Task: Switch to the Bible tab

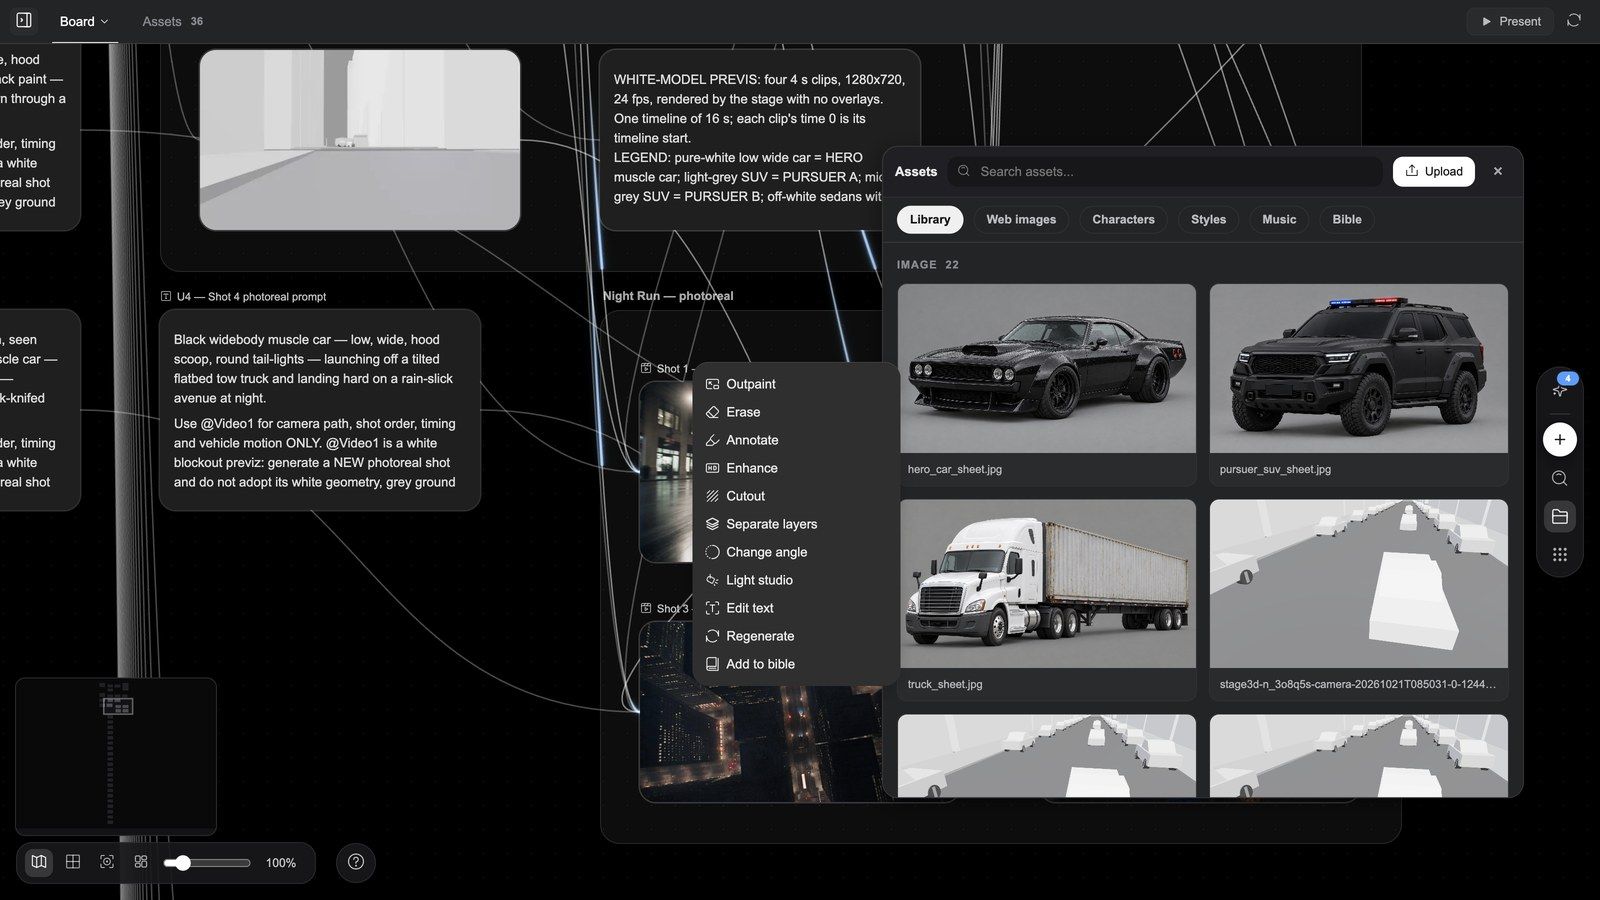Action: [x=1347, y=220]
